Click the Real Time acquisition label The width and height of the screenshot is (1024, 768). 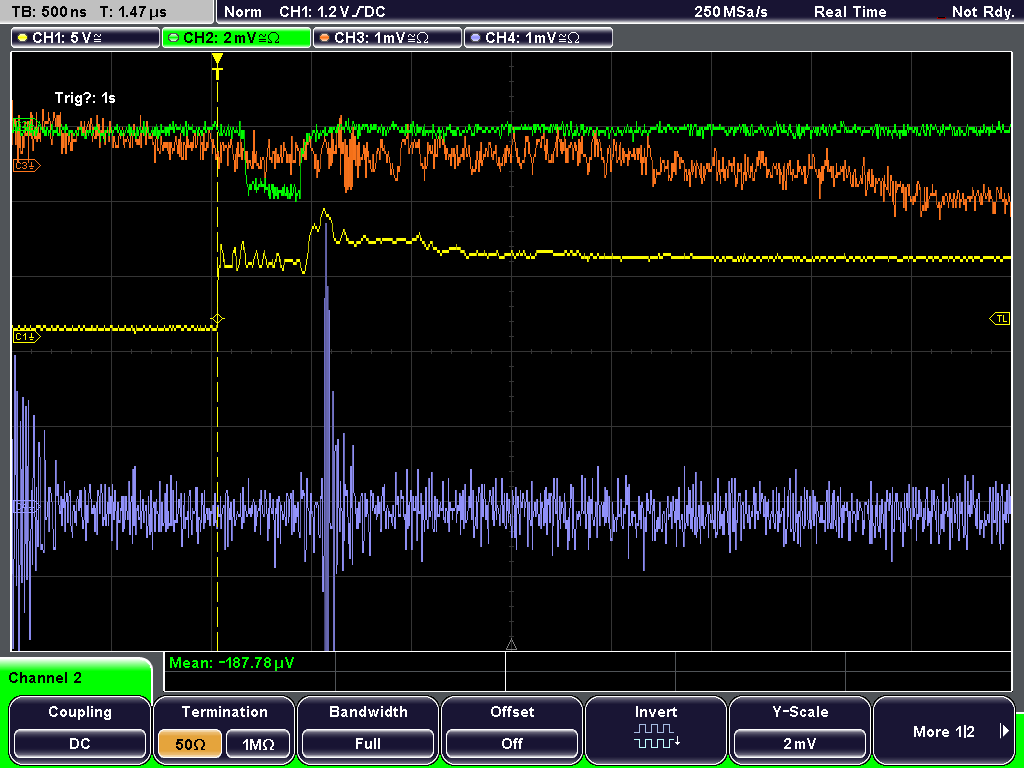(850, 12)
